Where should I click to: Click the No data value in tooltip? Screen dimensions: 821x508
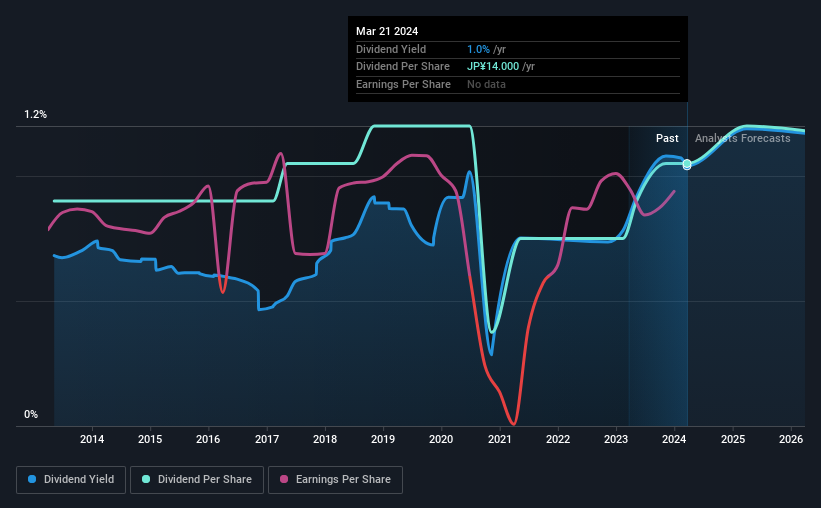point(486,84)
